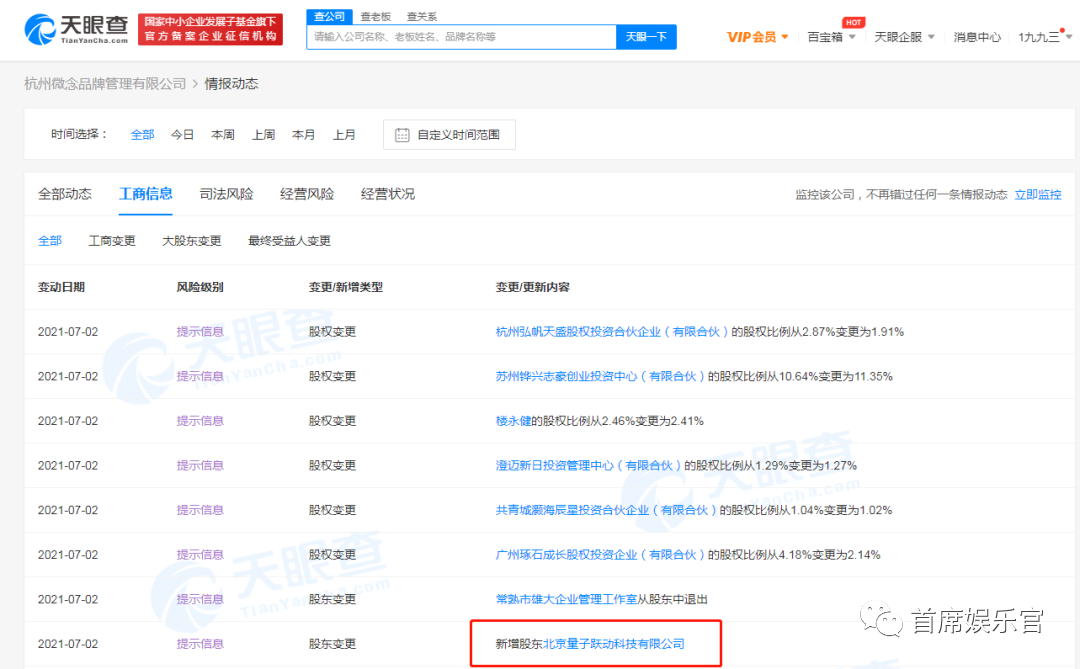Select the 大股东变更 sub-filter
Image resolution: width=1080 pixels, height=669 pixels.
pyautogui.click(x=191, y=241)
